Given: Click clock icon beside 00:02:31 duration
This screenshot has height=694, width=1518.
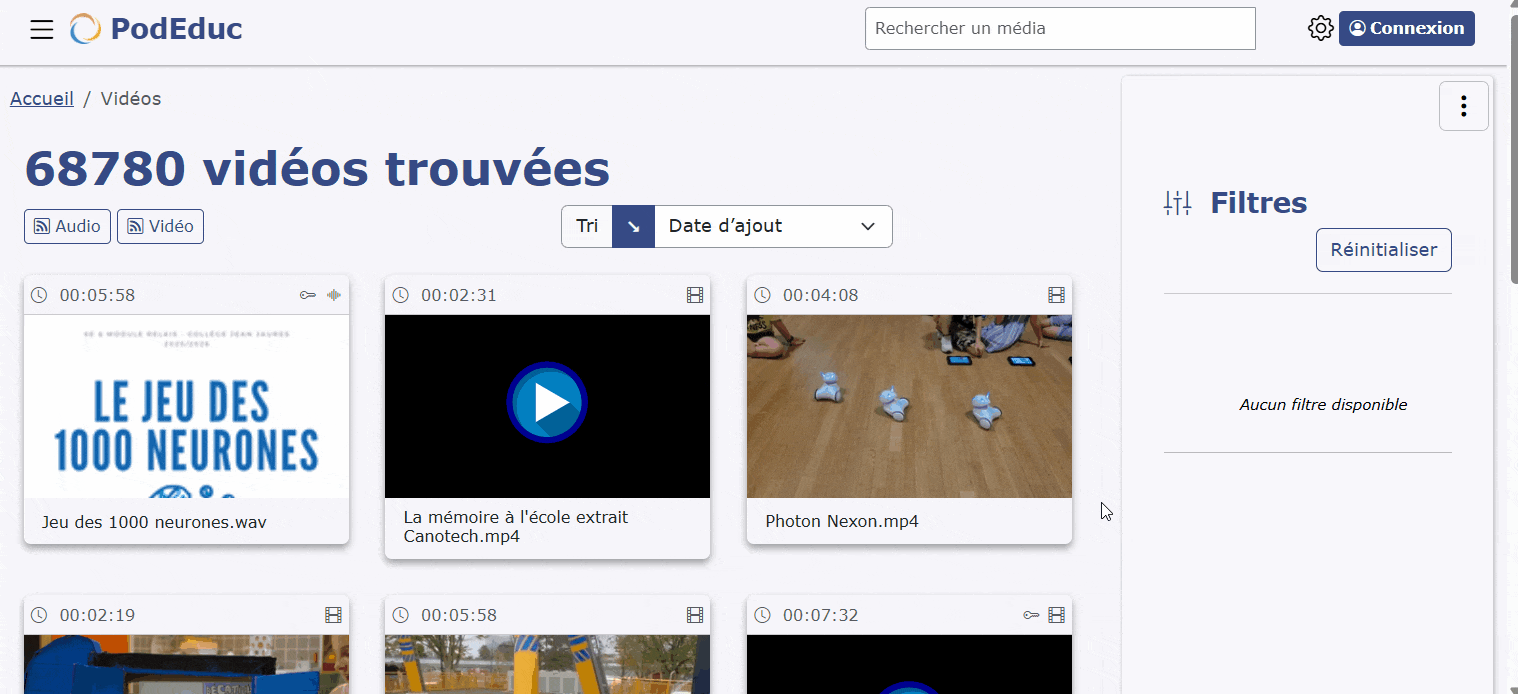Looking at the screenshot, I should point(400,295).
